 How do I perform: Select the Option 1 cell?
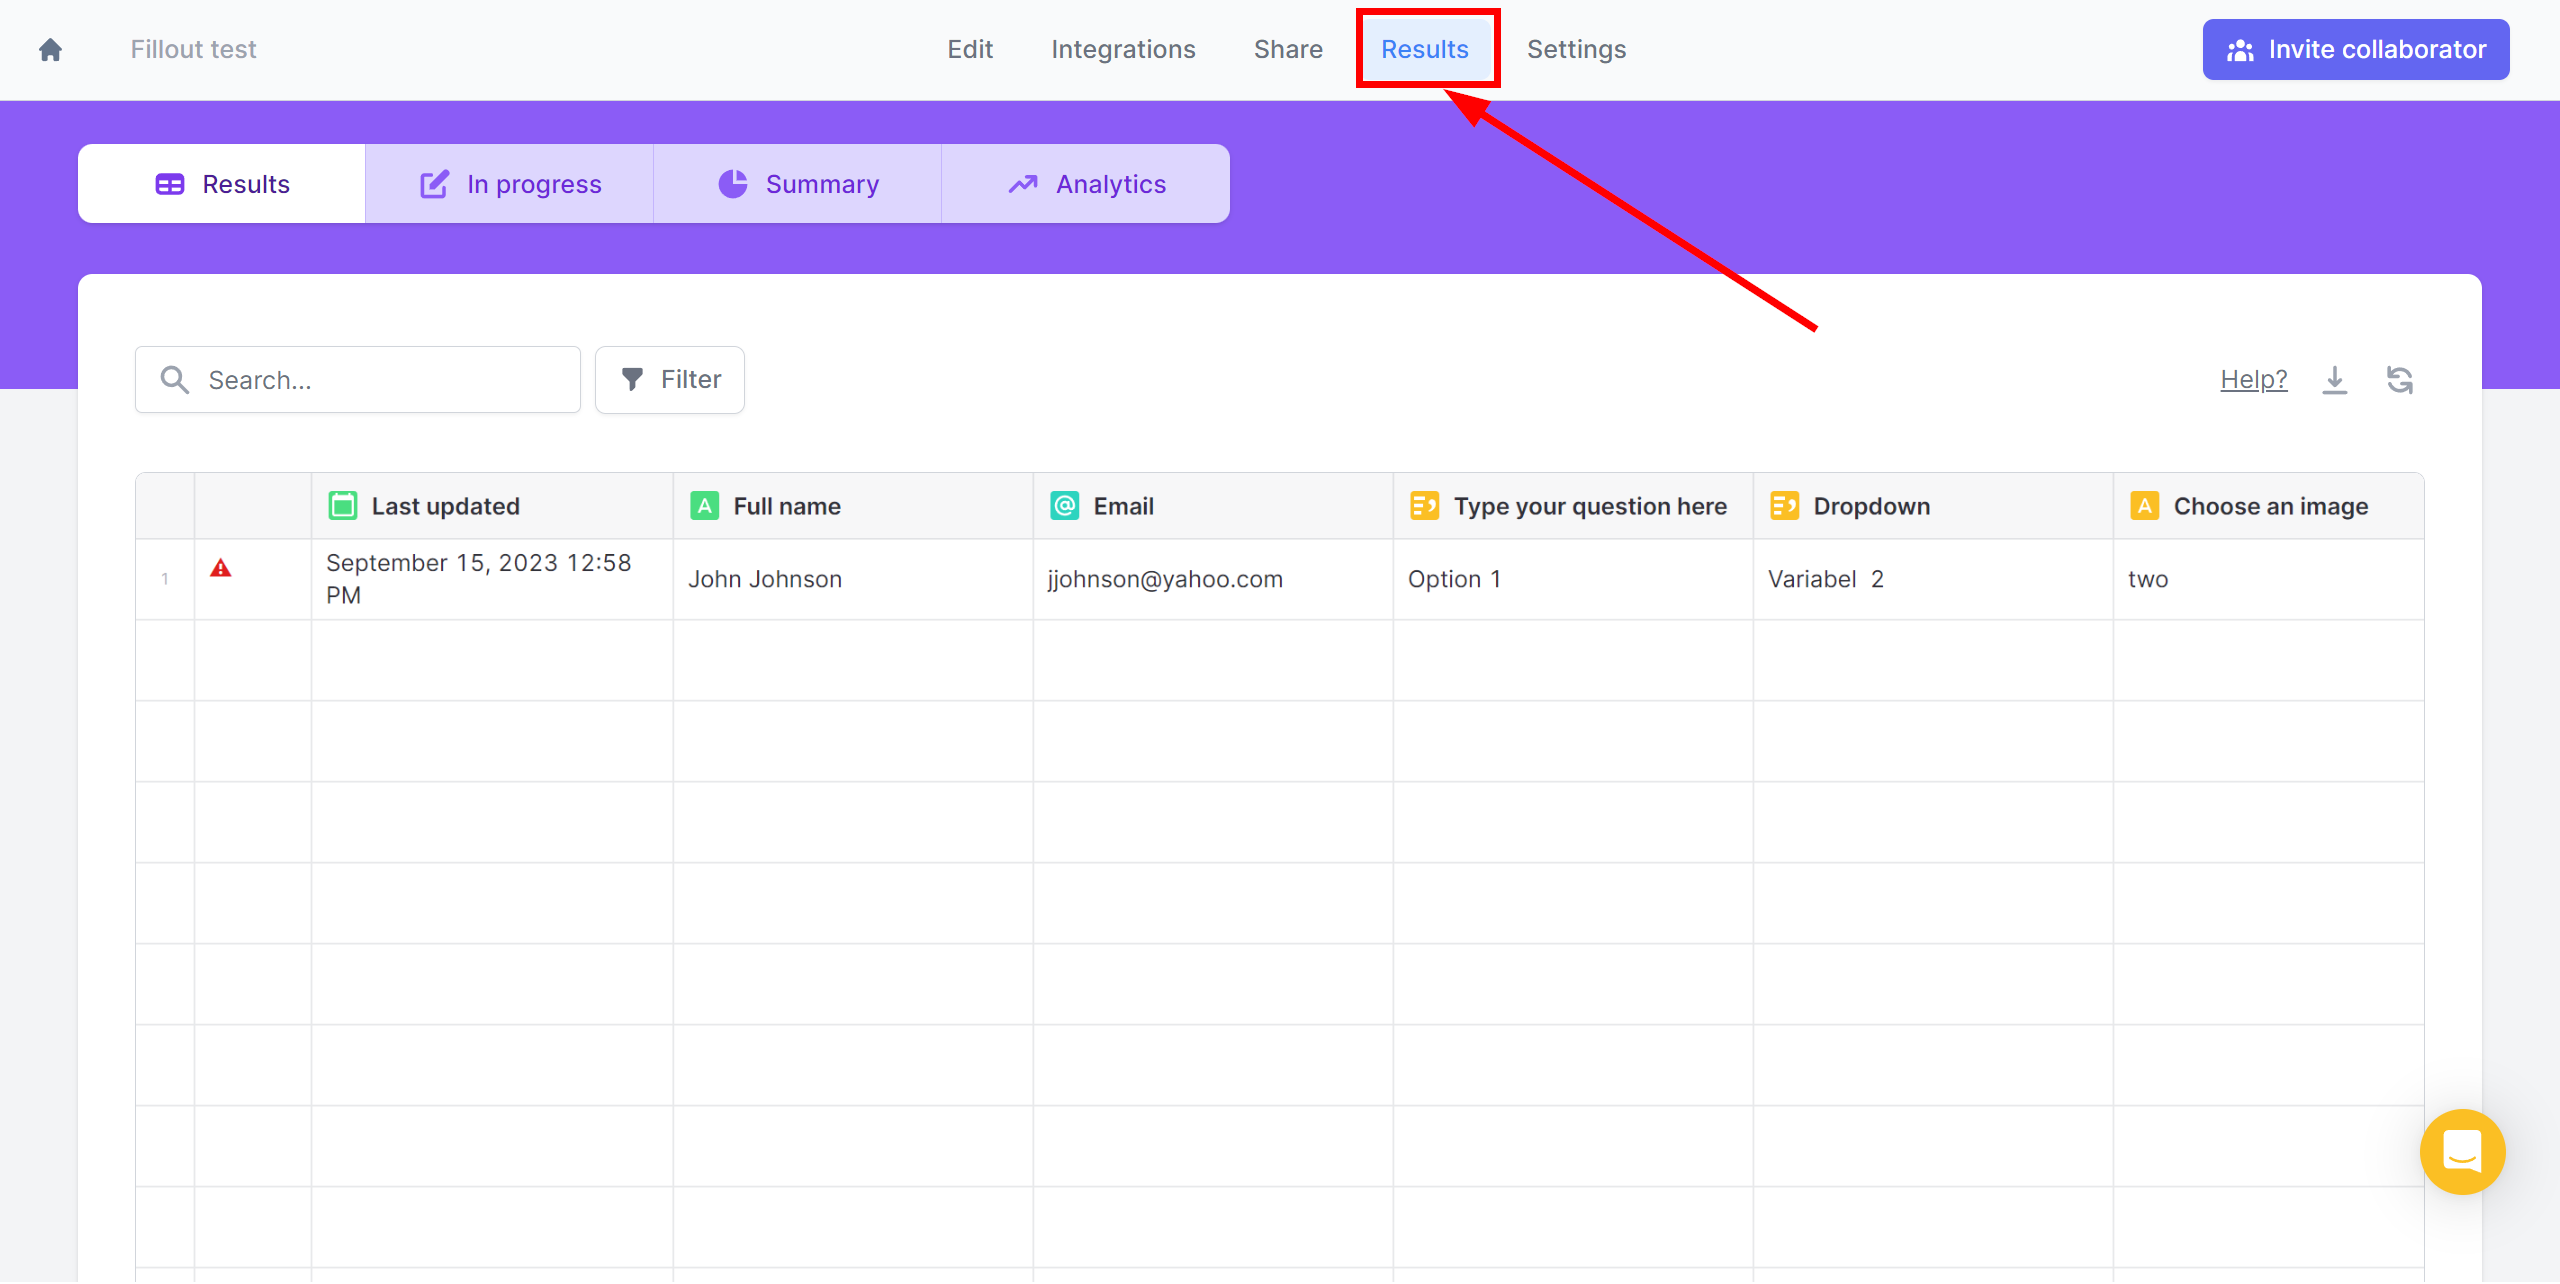coord(1573,579)
